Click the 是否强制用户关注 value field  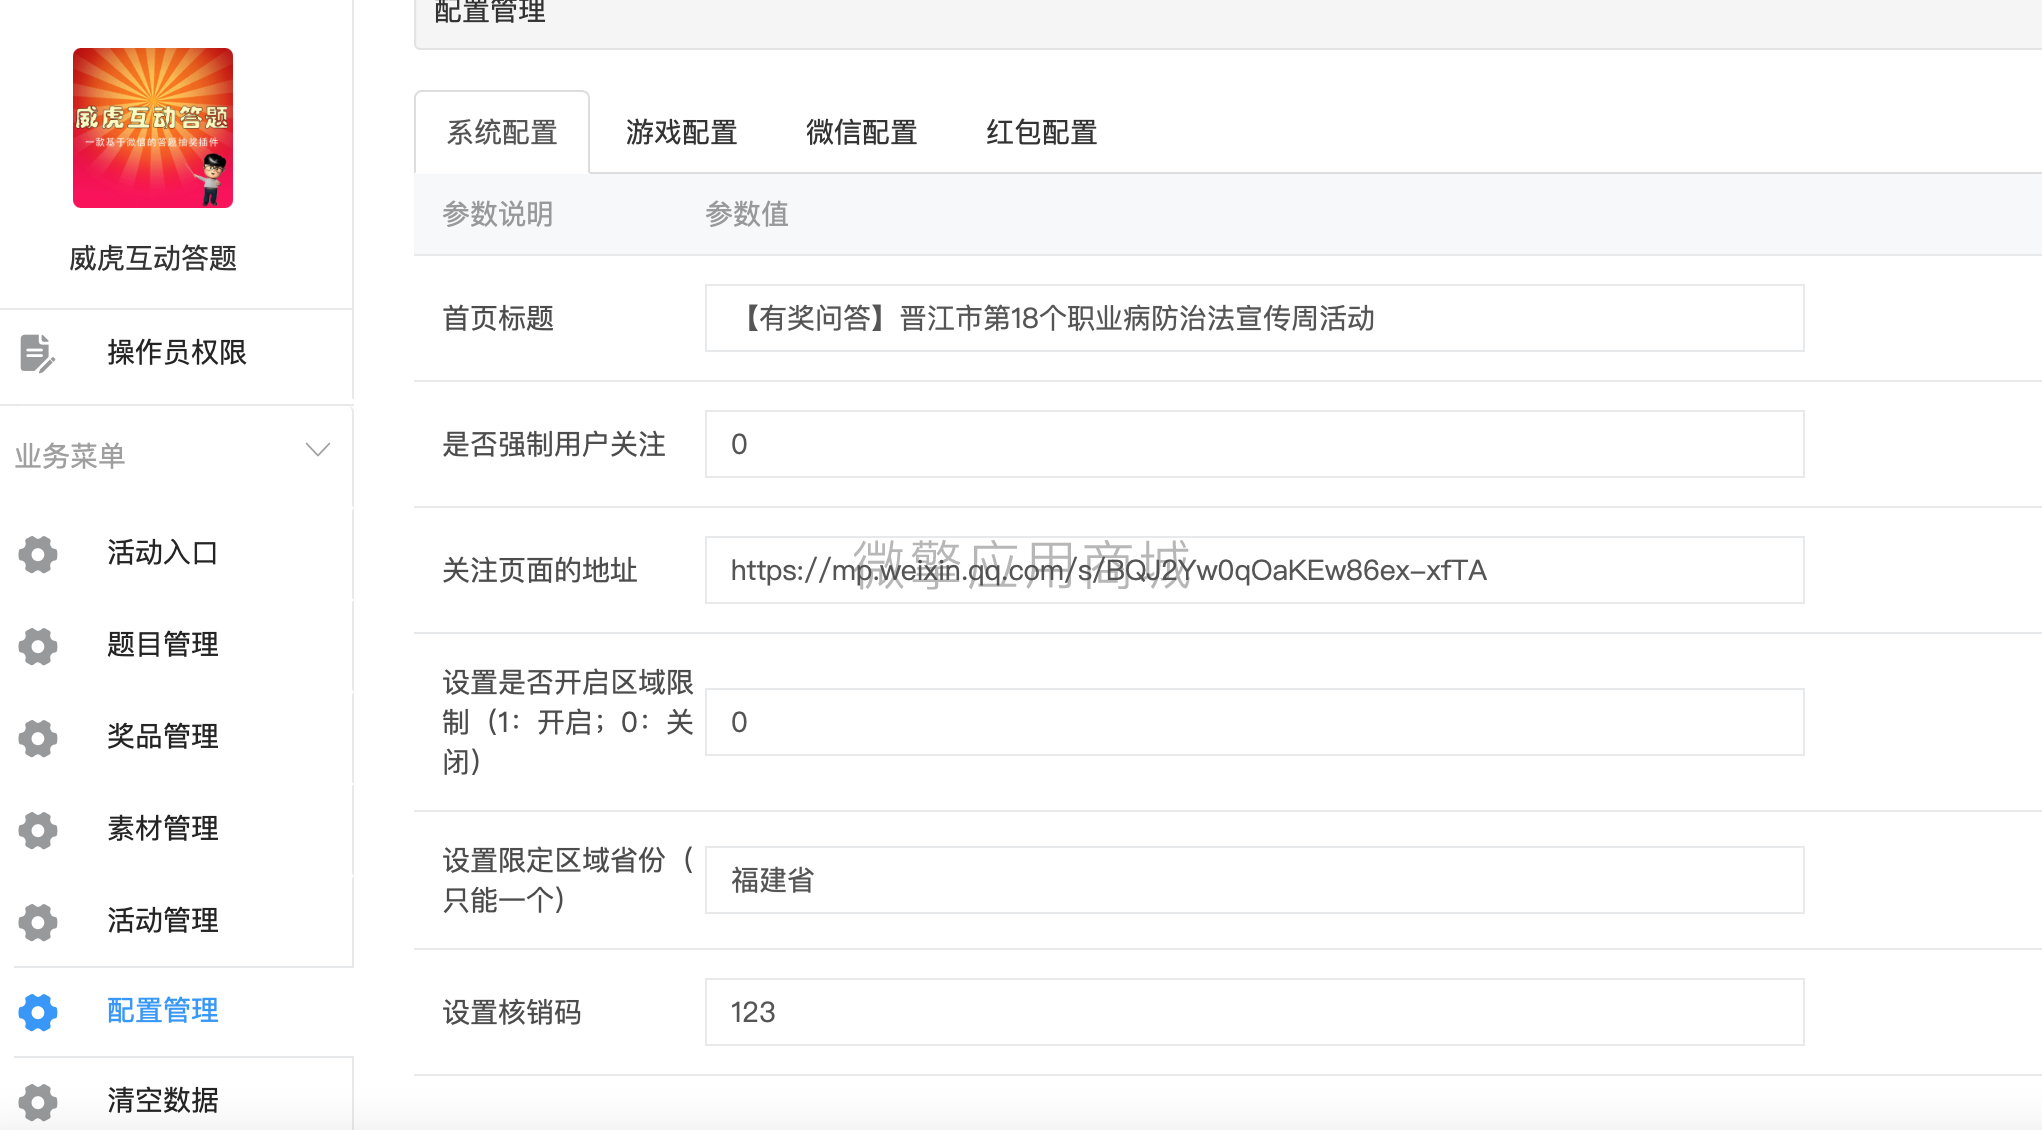[1255, 444]
